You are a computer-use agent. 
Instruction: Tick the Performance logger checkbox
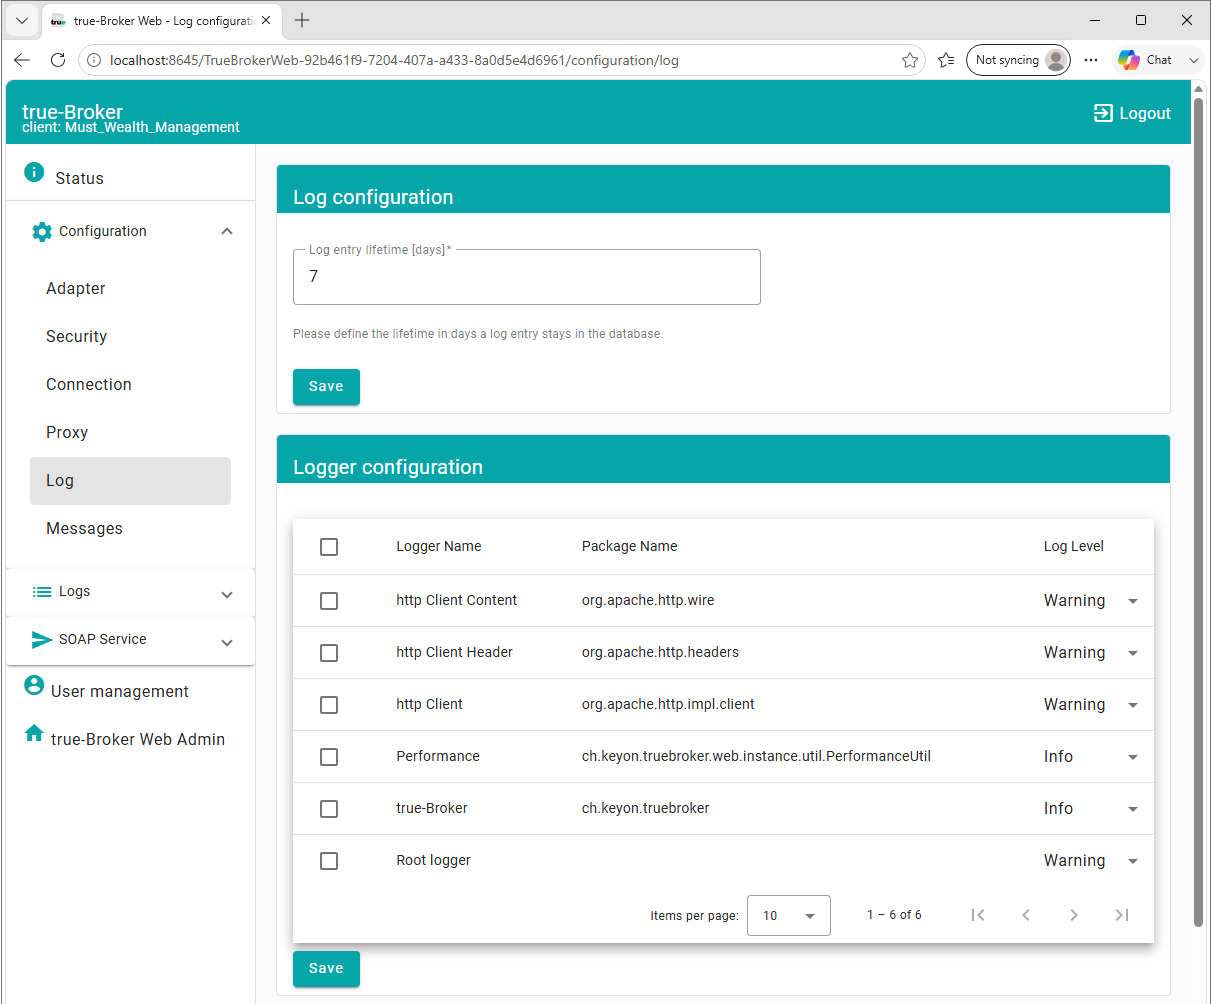point(329,757)
